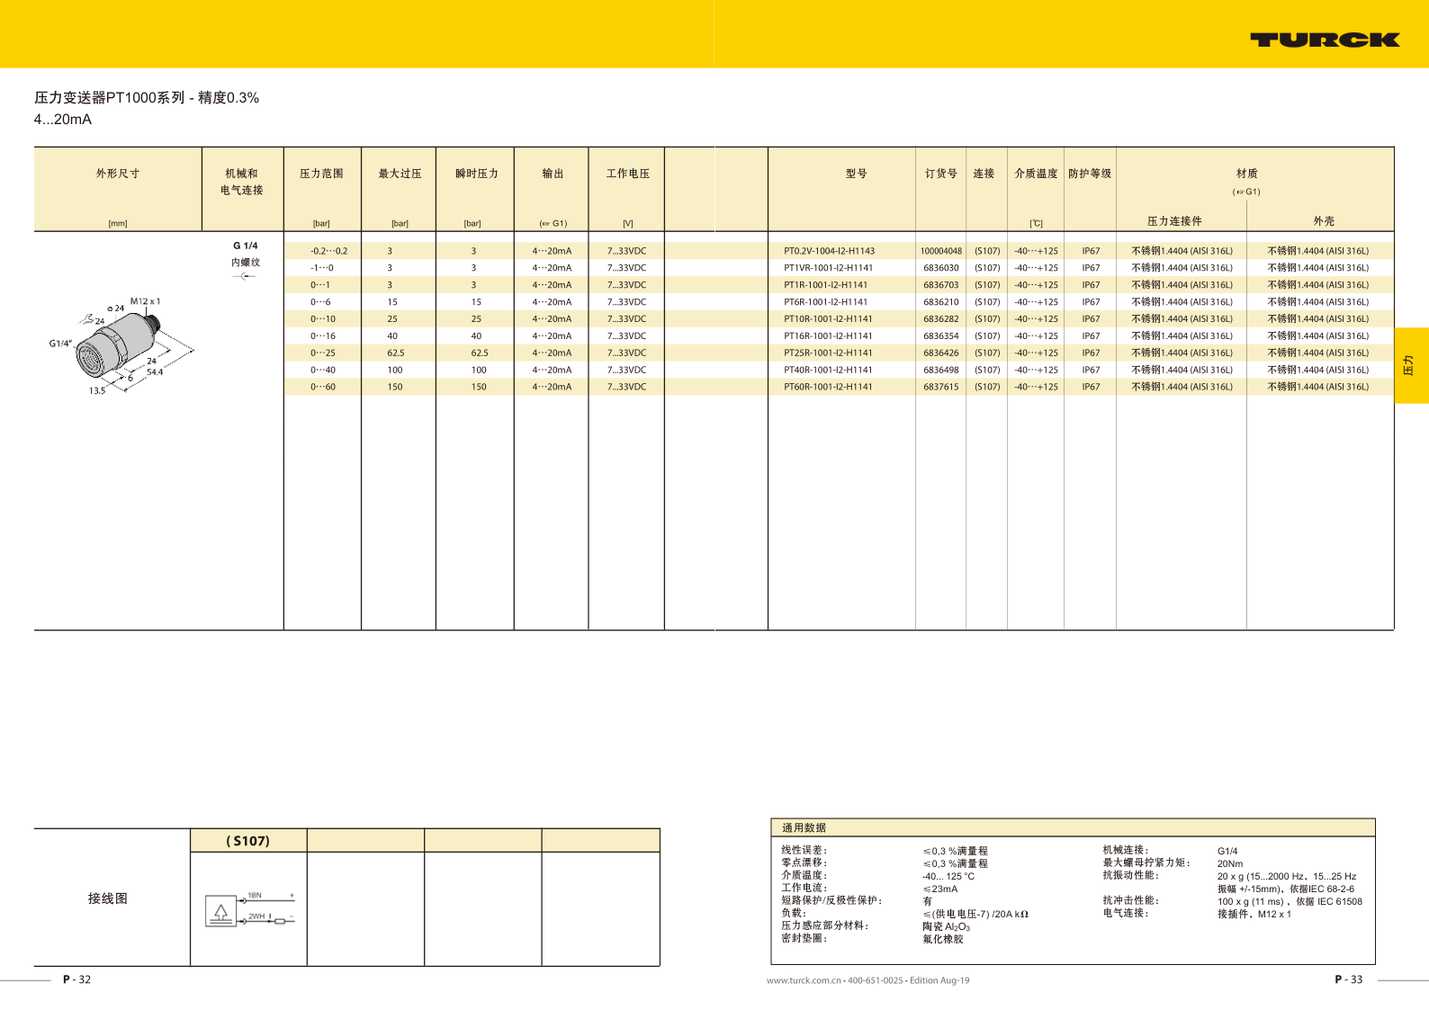Click the 20Nm torque value

pyautogui.click(x=1230, y=864)
